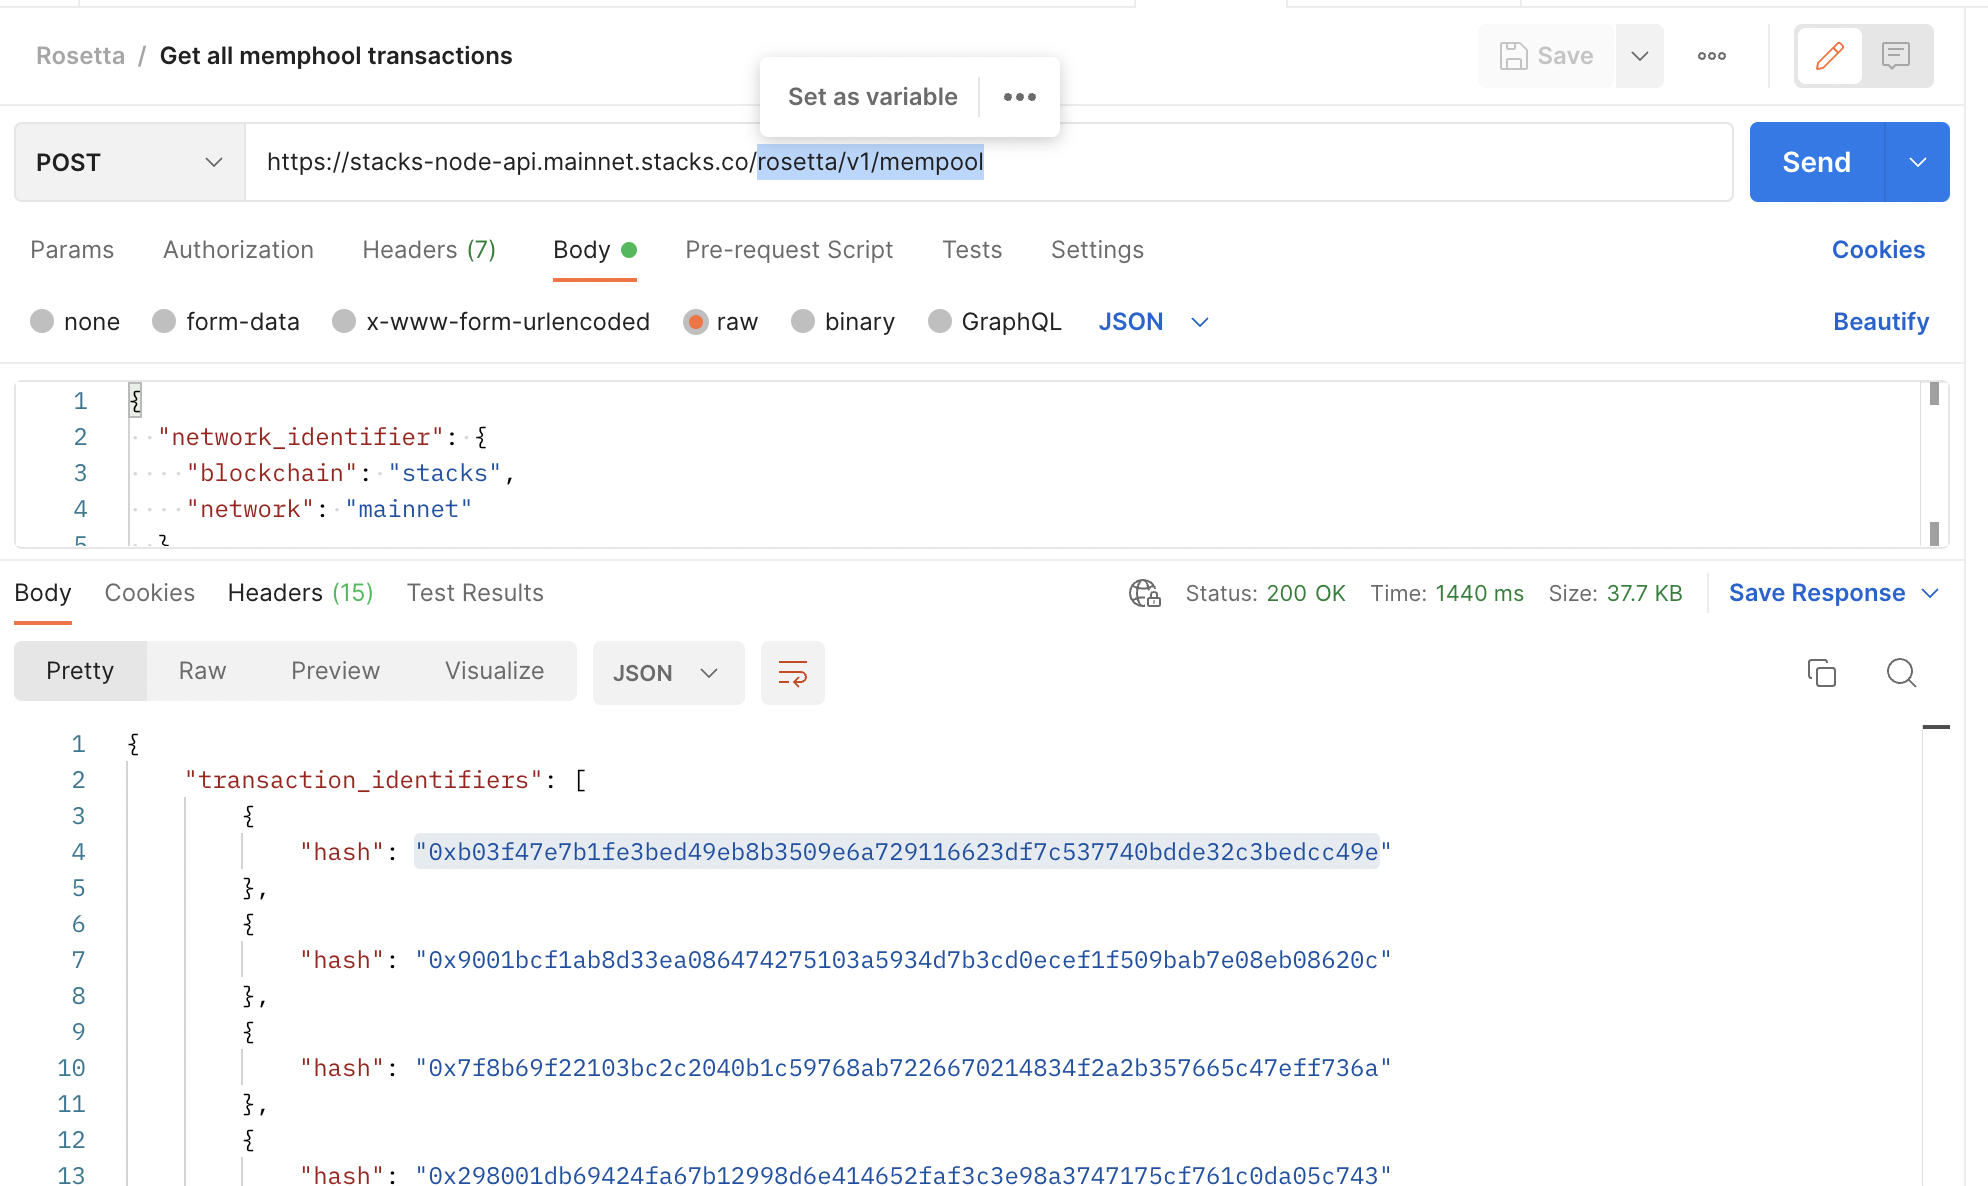Click the network globe lock icon
This screenshot has height=1186, width=1988.
pos(1144,593)
